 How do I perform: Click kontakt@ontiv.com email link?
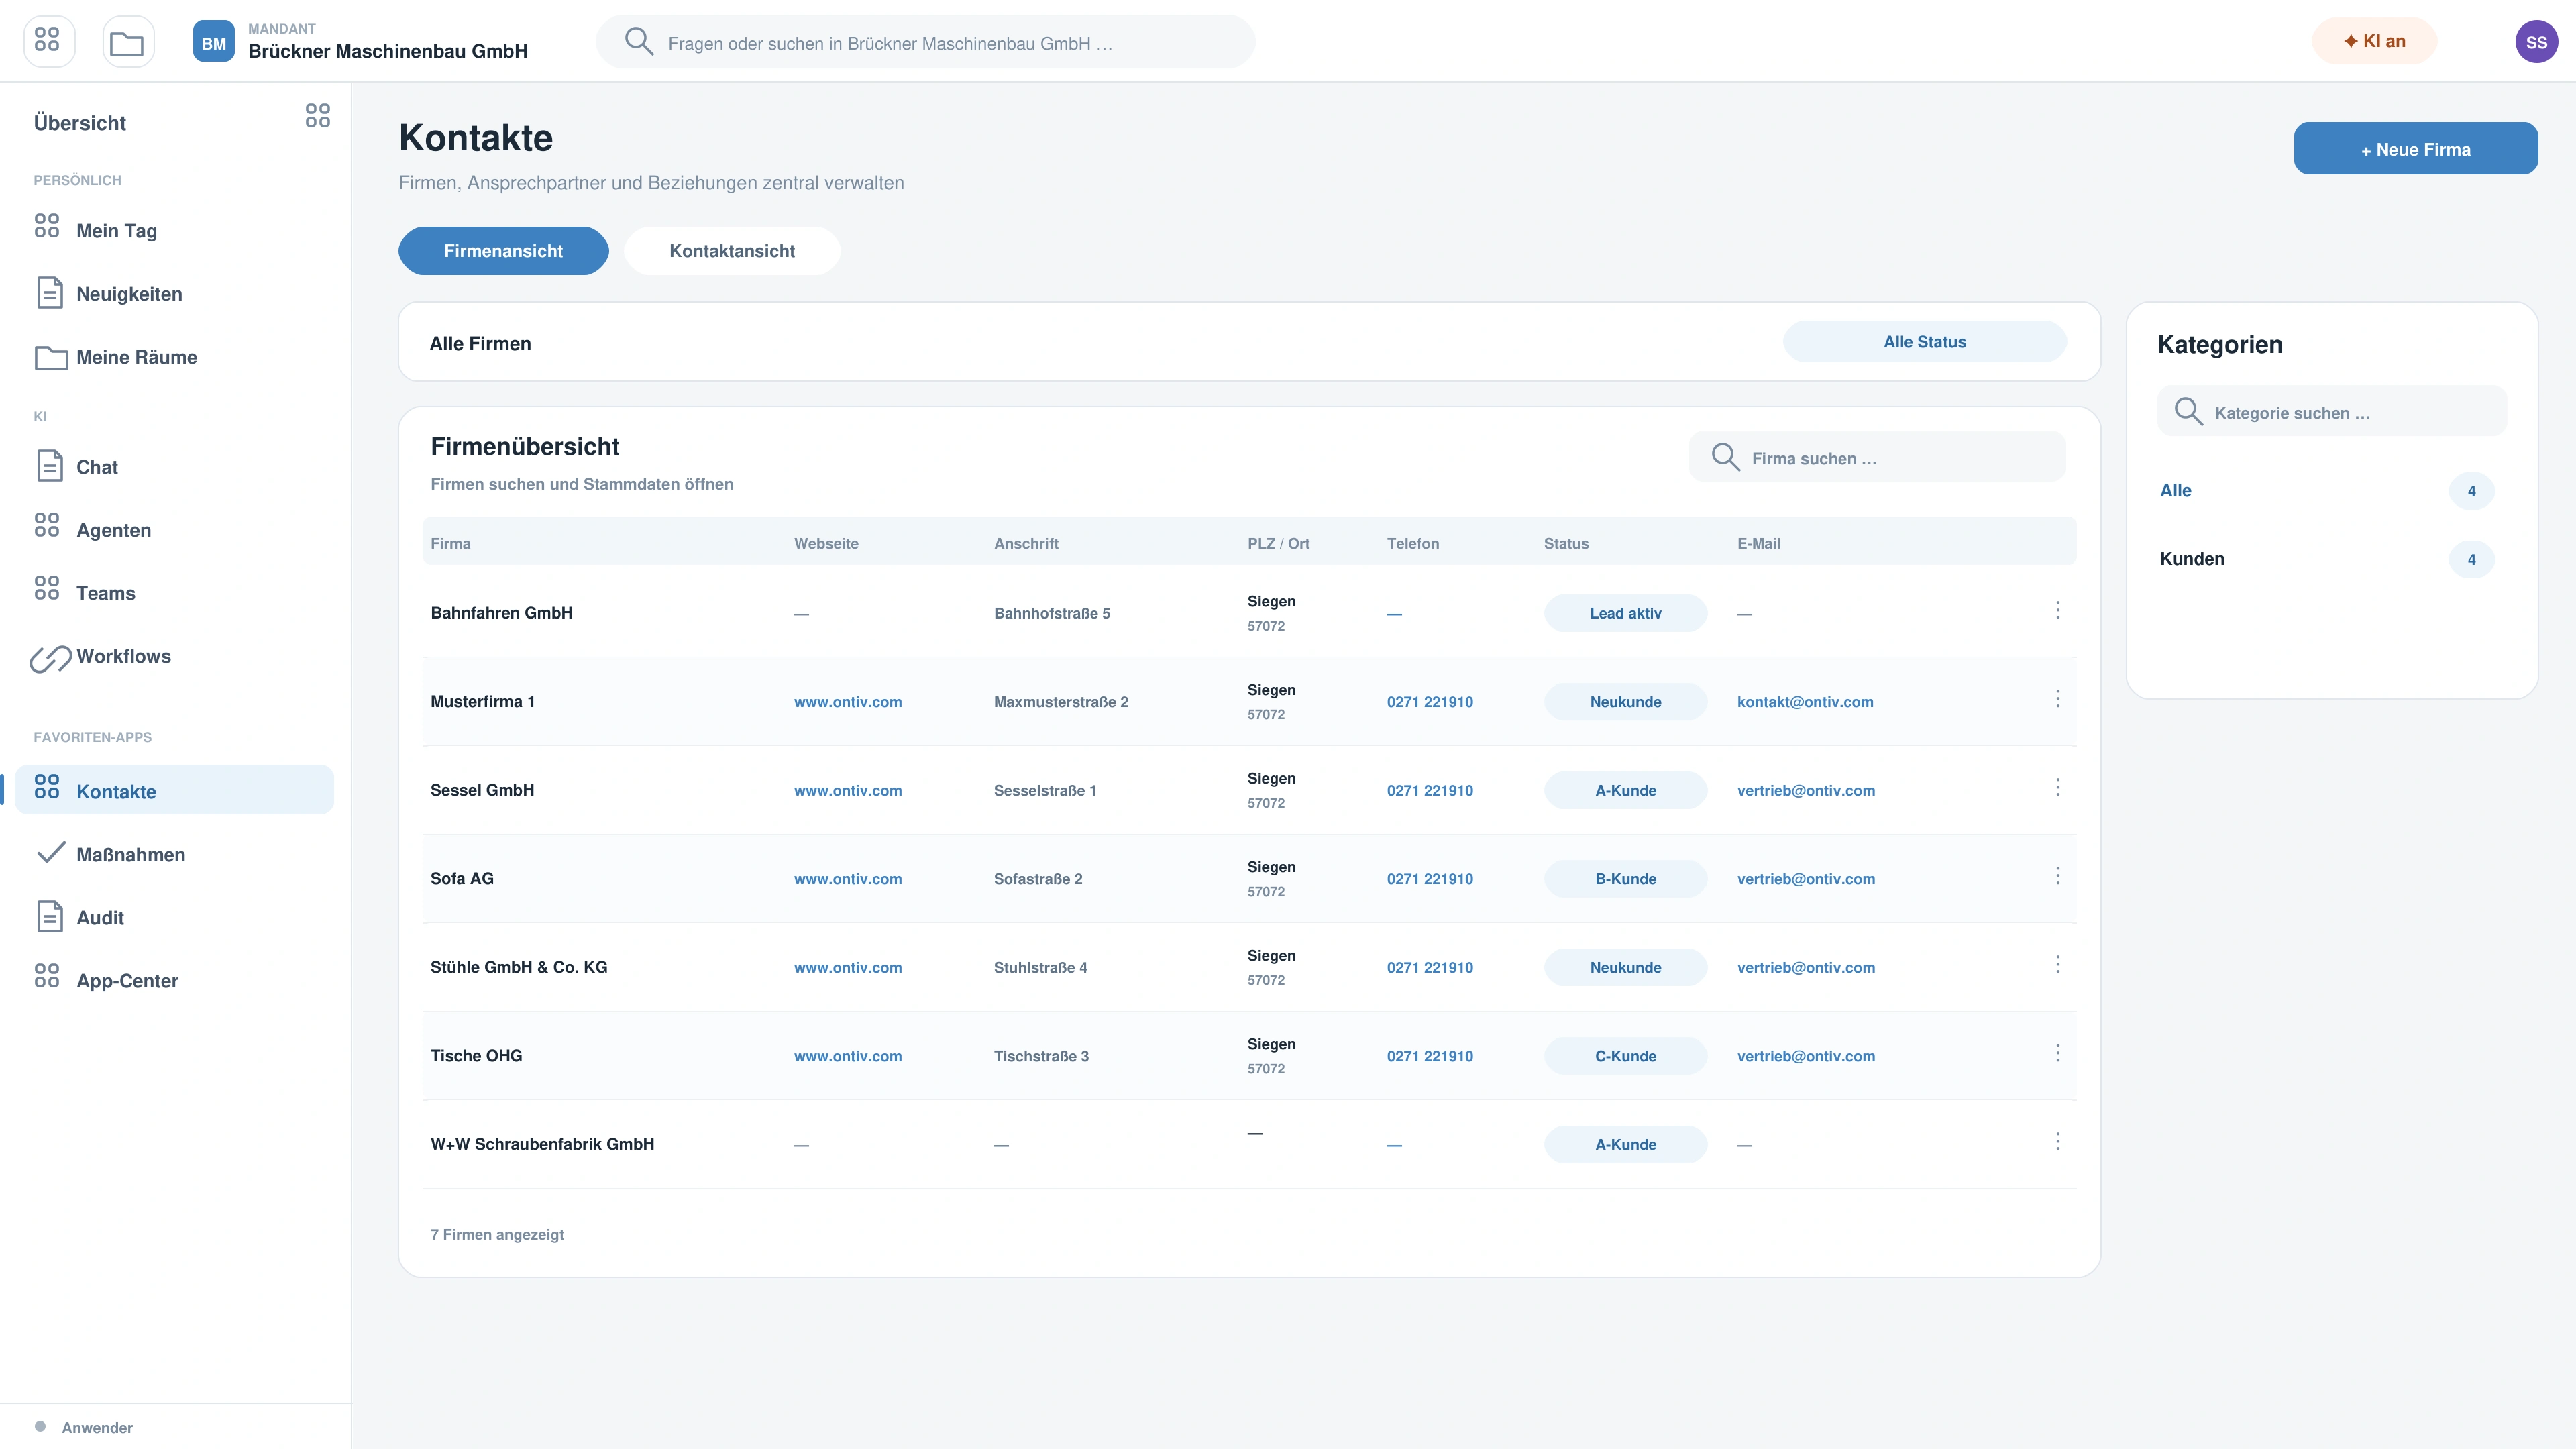1805,702
